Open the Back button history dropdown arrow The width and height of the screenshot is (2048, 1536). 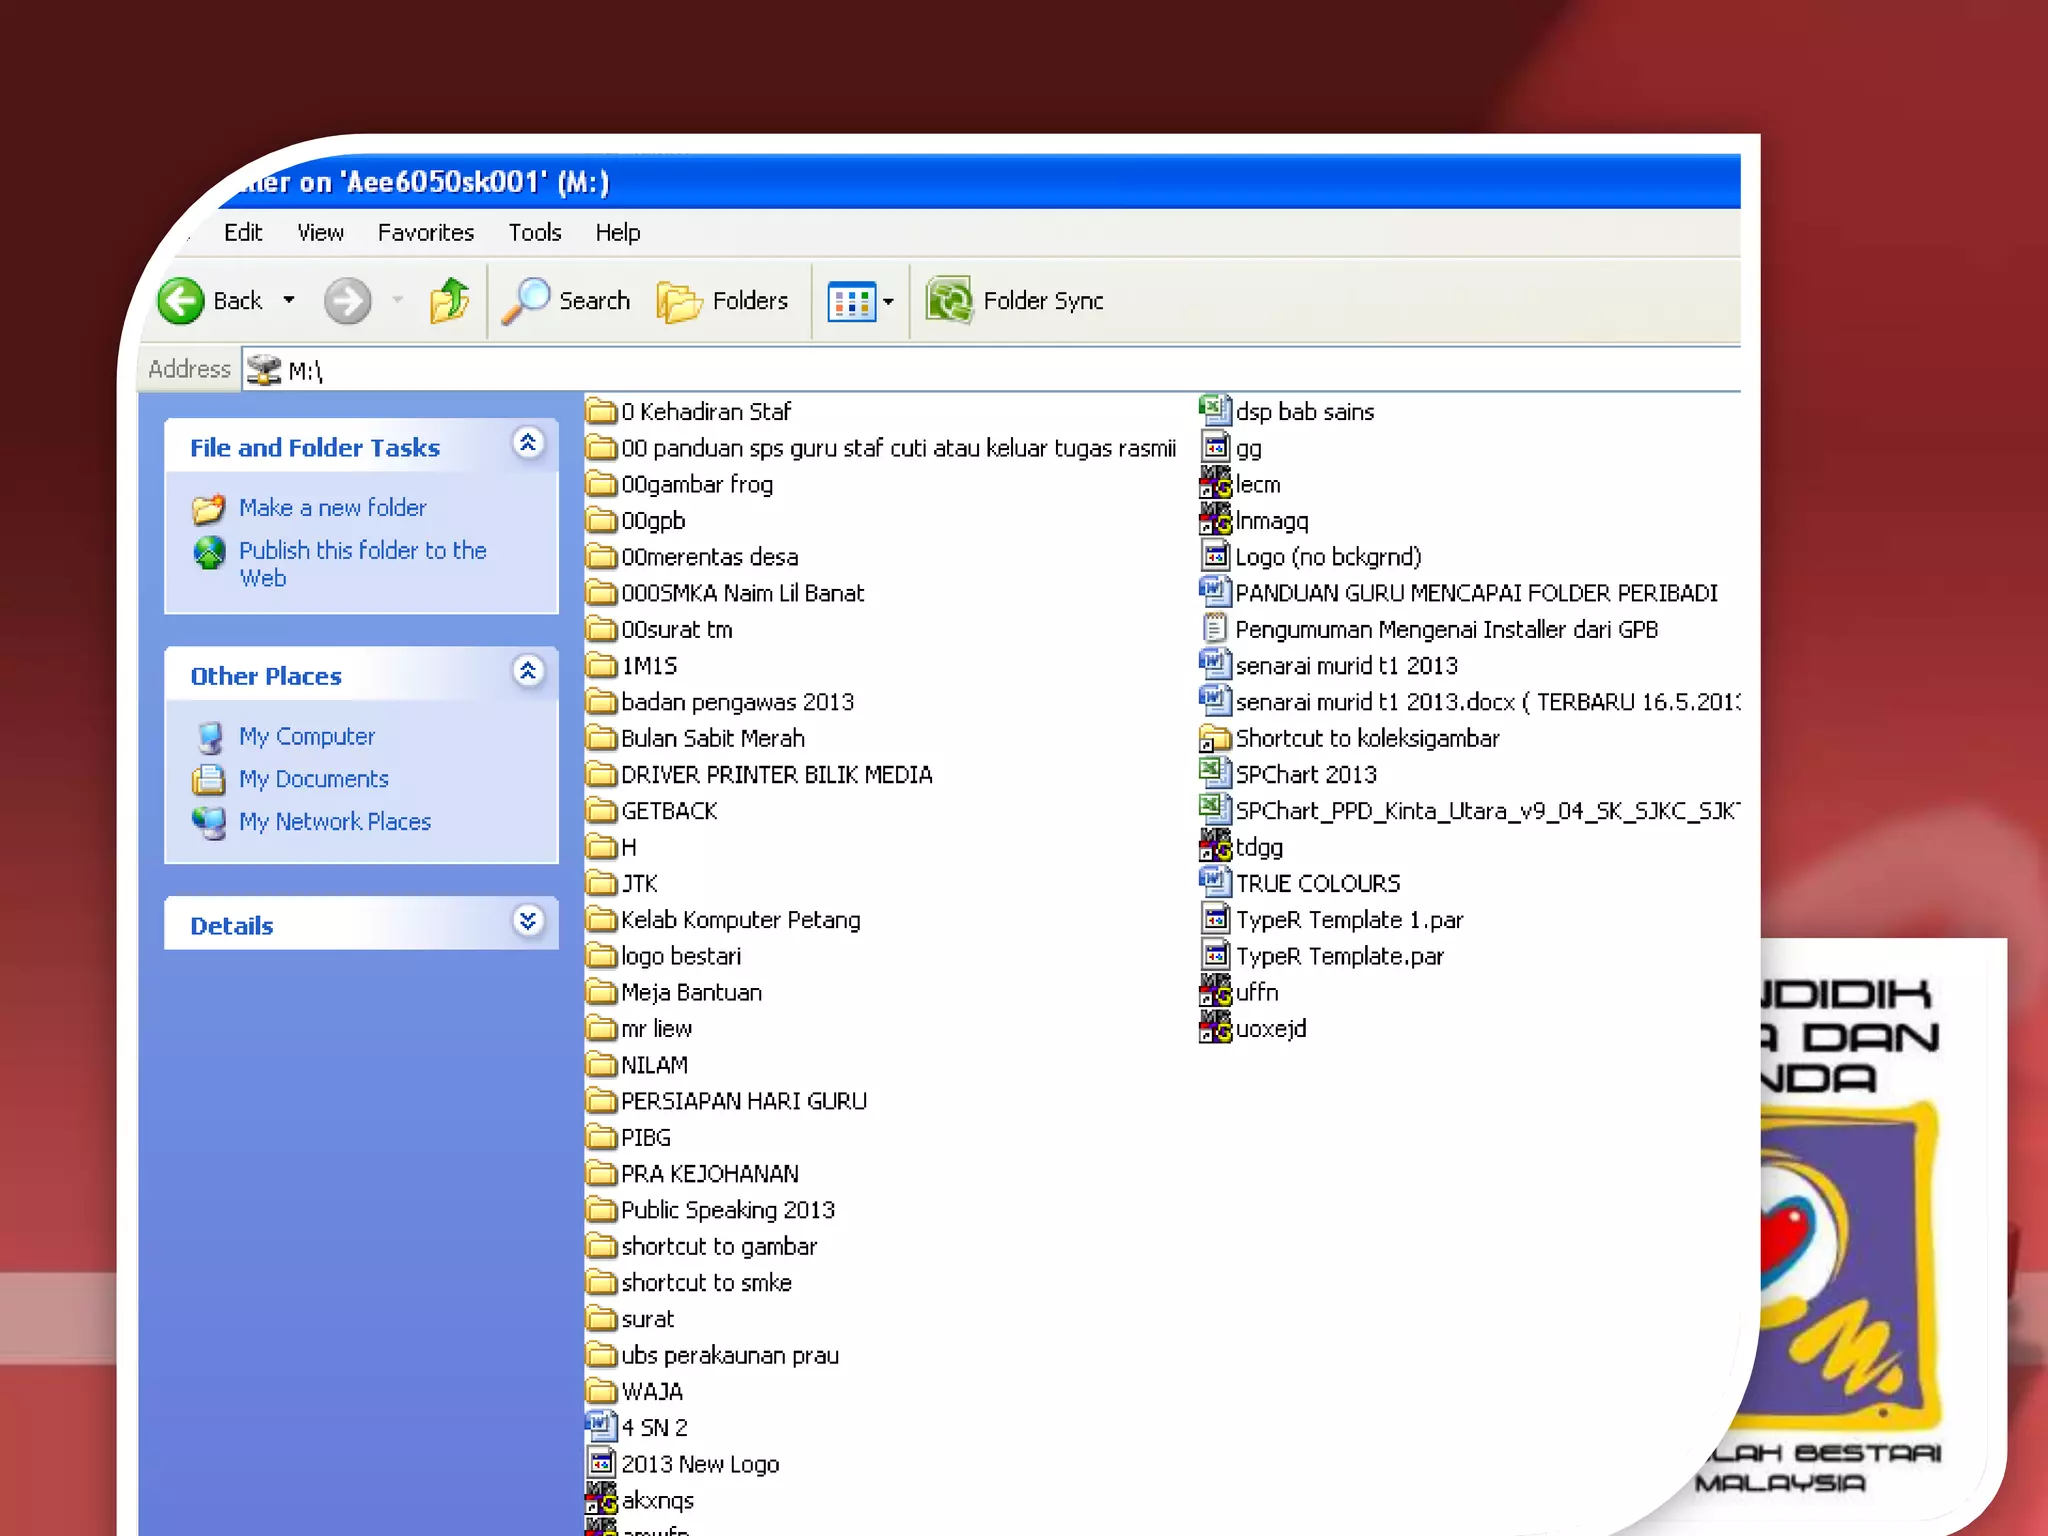[x=289, y=300]
